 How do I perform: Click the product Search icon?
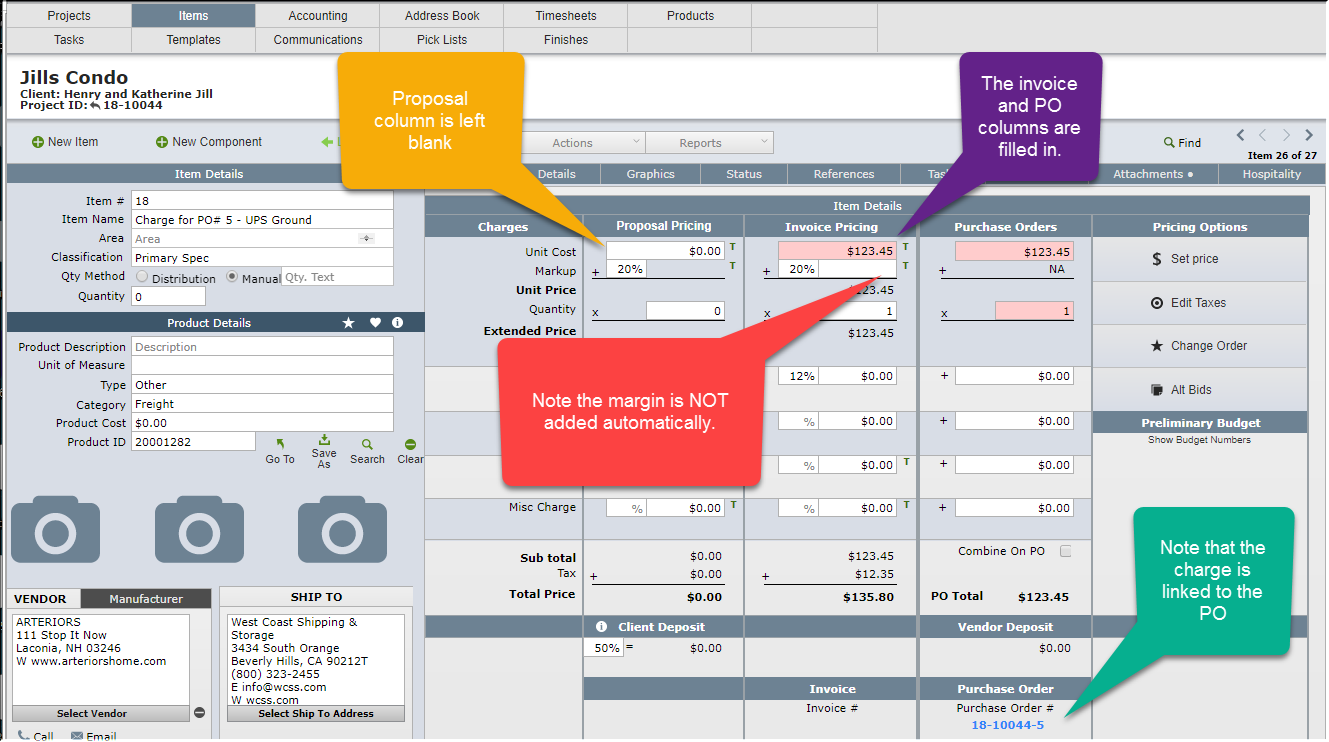(367, 445)
